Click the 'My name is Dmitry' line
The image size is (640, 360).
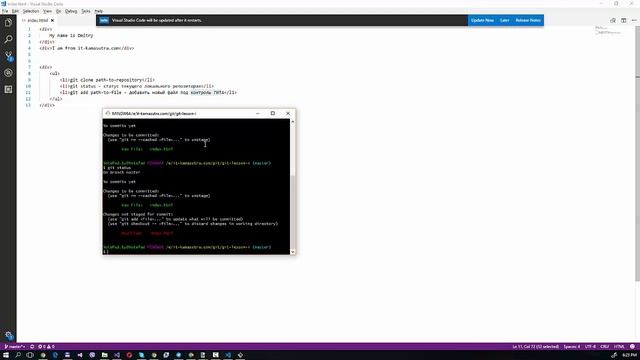tap(71, 36)
